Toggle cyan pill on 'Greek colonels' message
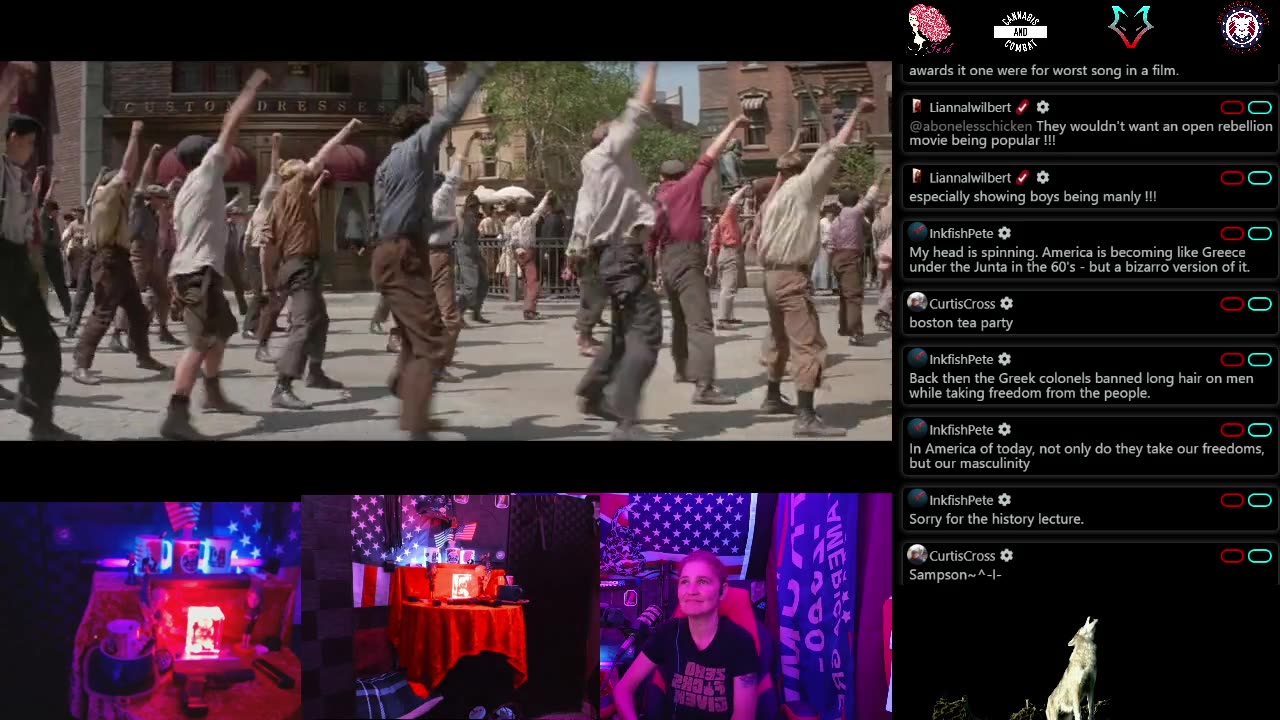The width and height of the screenshot is (1280, 720). (1260, 360)
